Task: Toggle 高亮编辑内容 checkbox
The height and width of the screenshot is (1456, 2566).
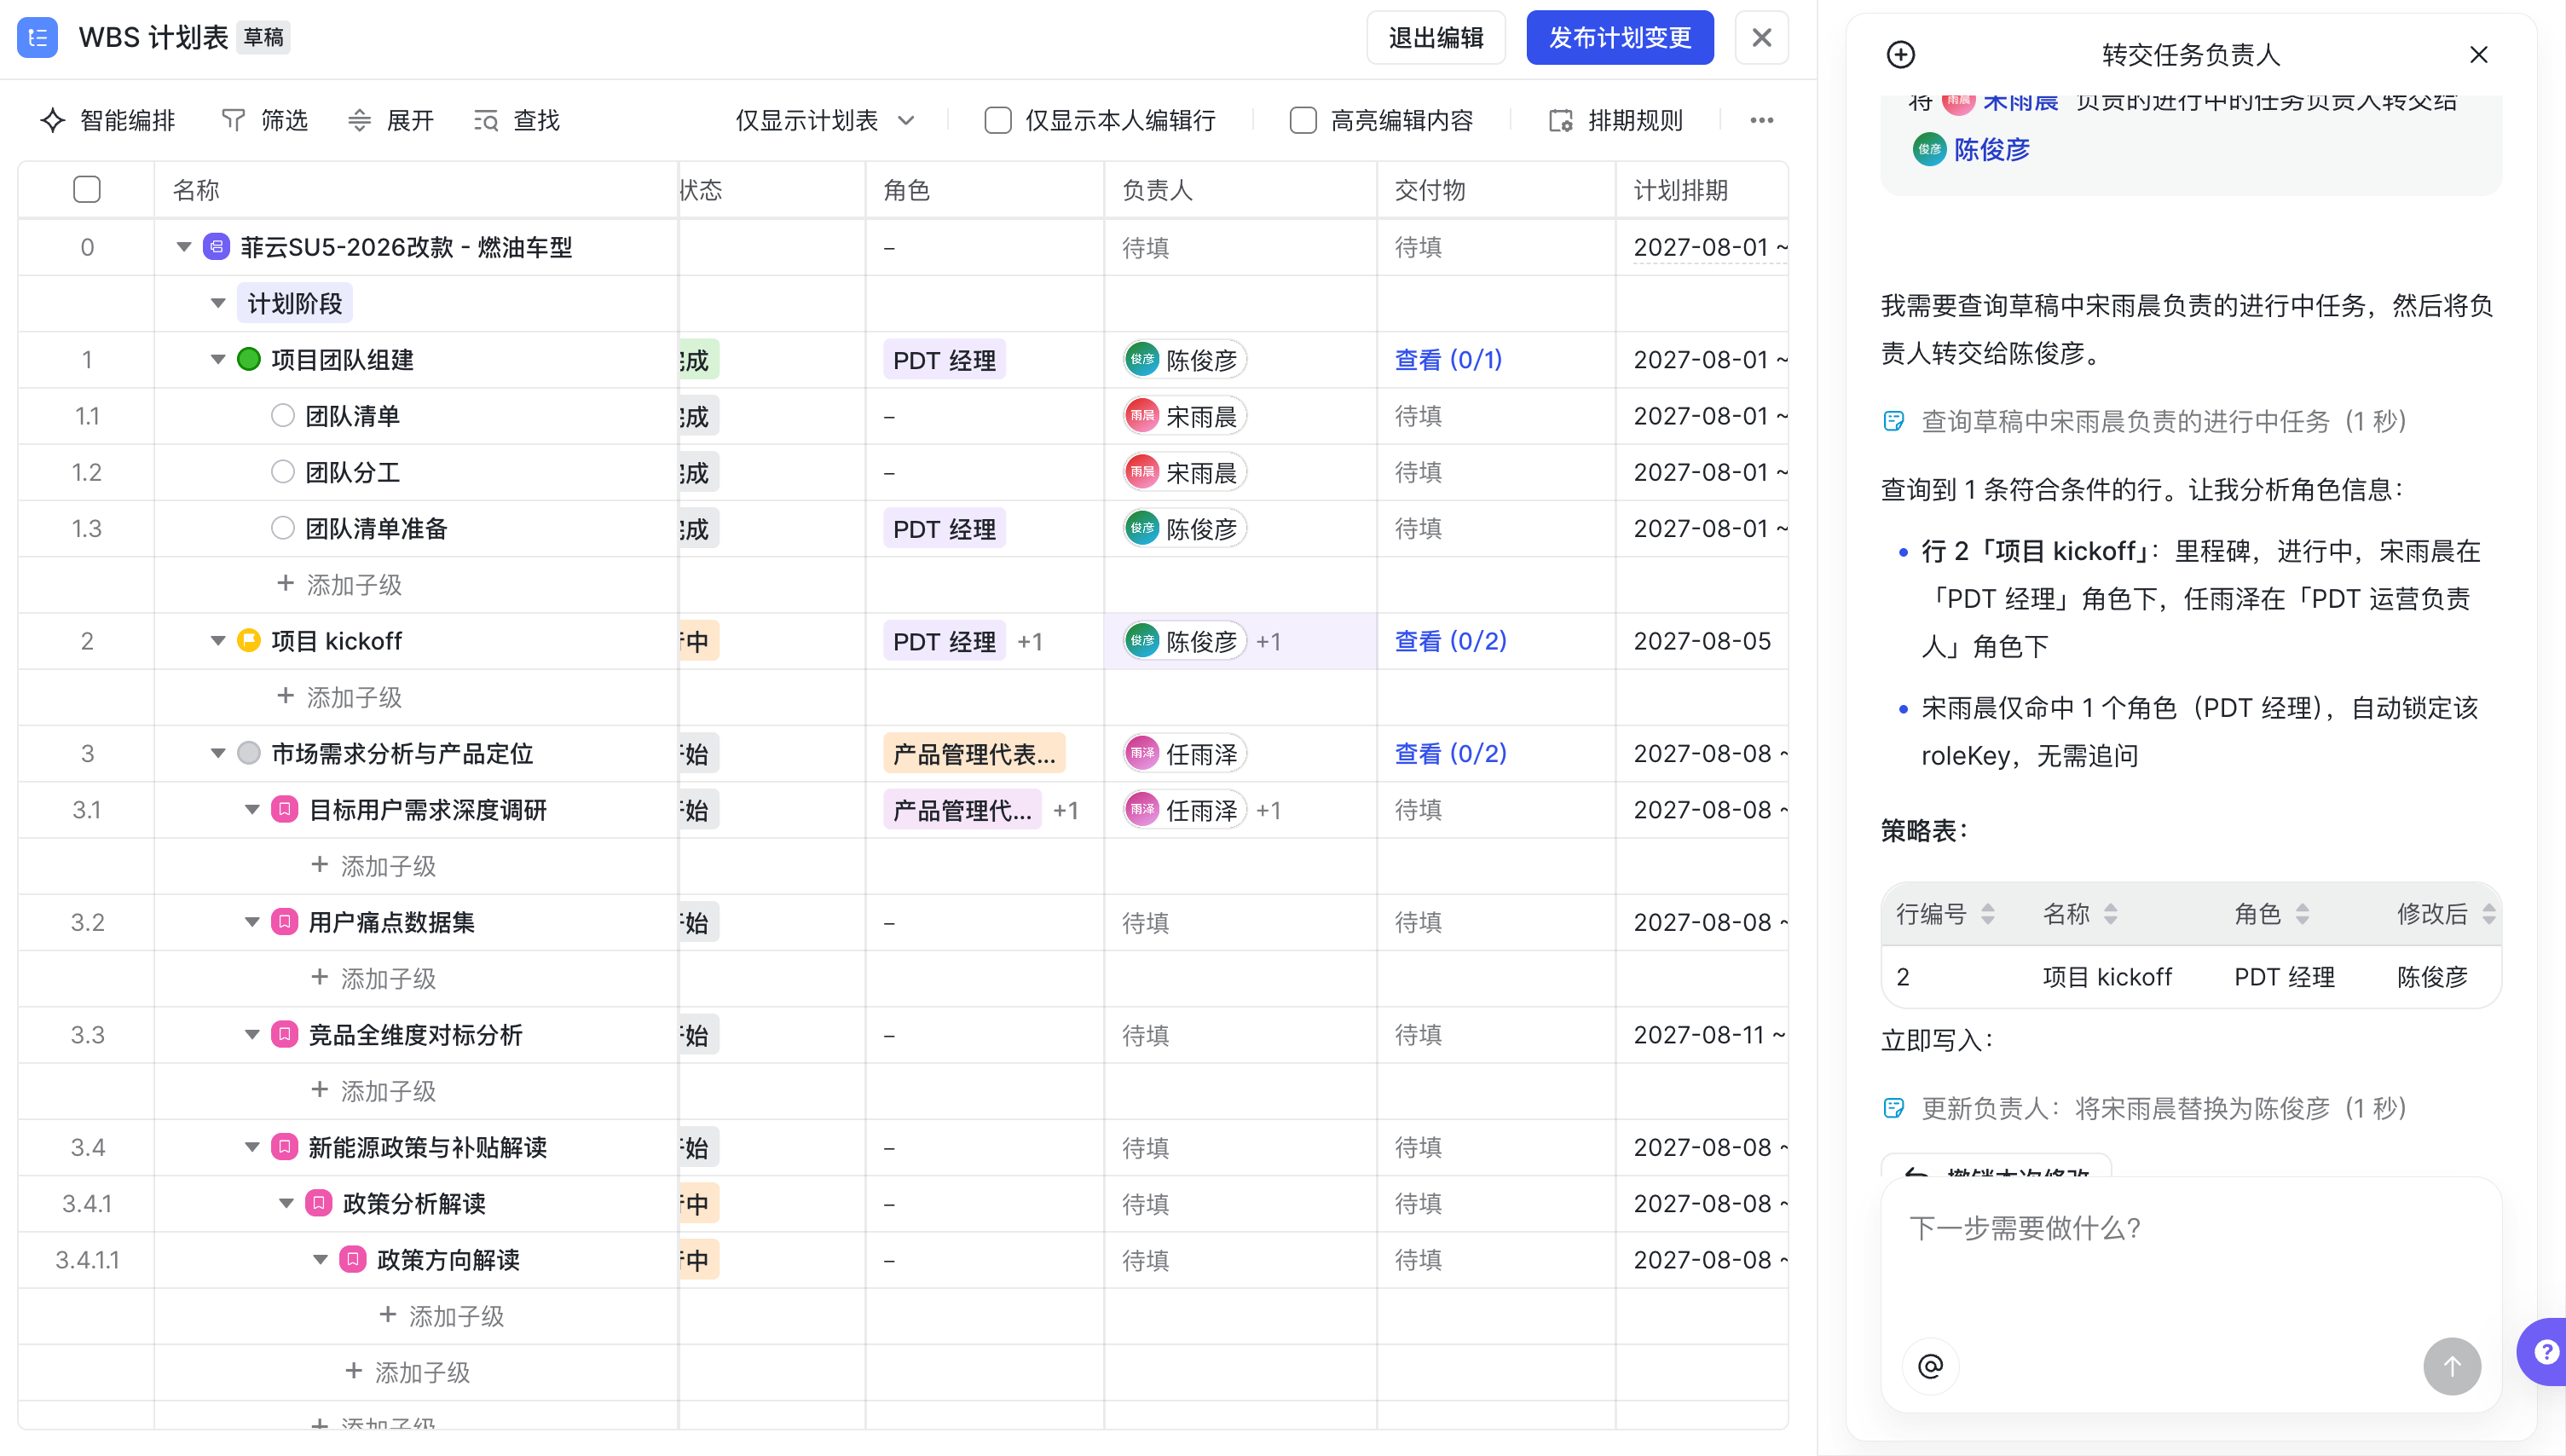Action: (1303, 121)
